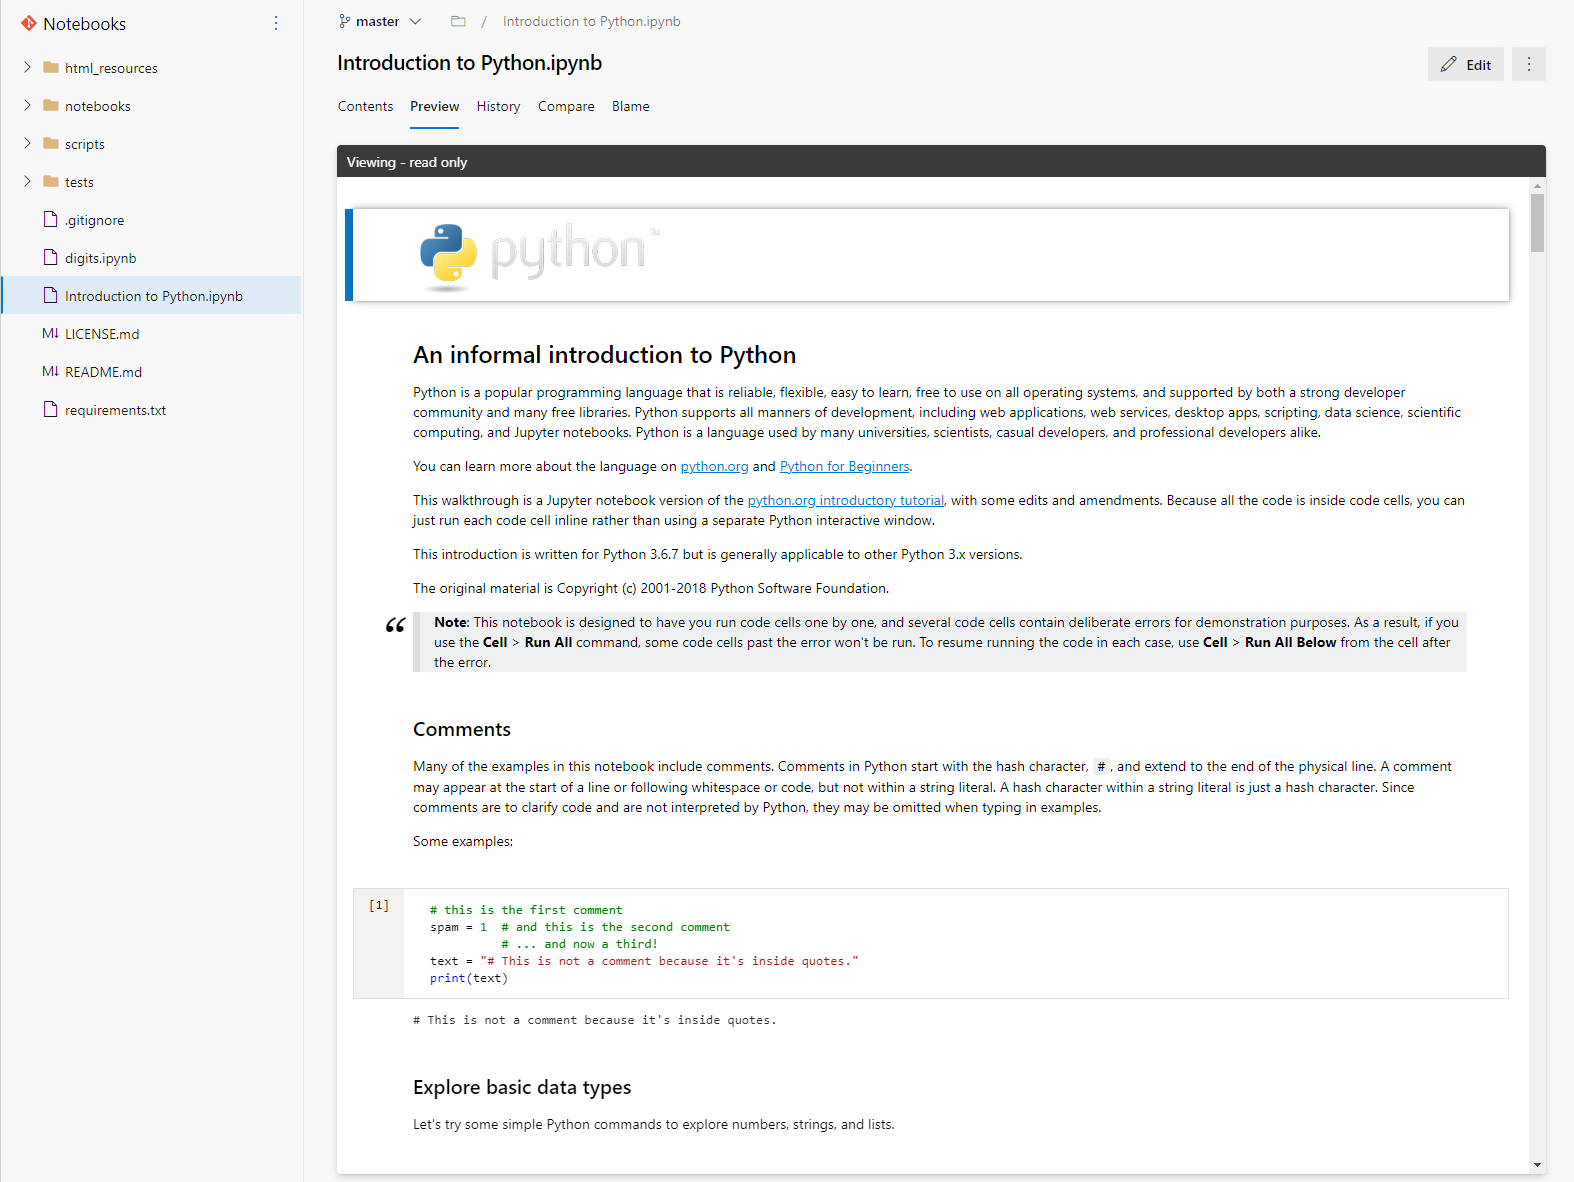Click the tests folder icon
Image resolution: width=1574 pixels, height=1182 pixels.
pyautogui.click(x=51, y=182)
